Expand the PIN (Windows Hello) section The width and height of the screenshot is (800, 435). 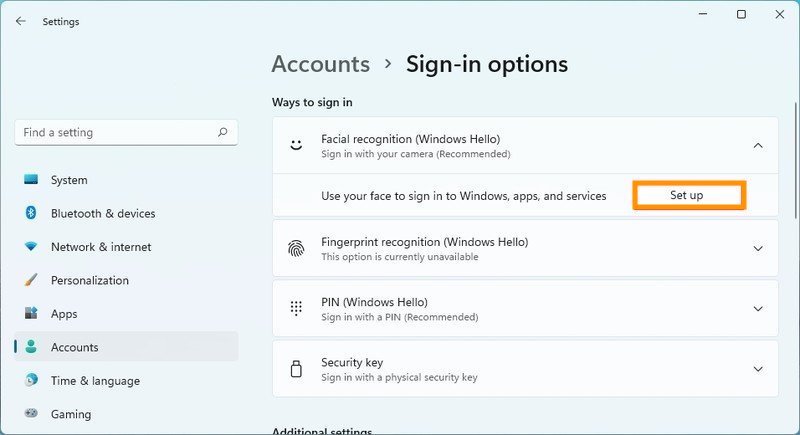[x=758, y=309]
